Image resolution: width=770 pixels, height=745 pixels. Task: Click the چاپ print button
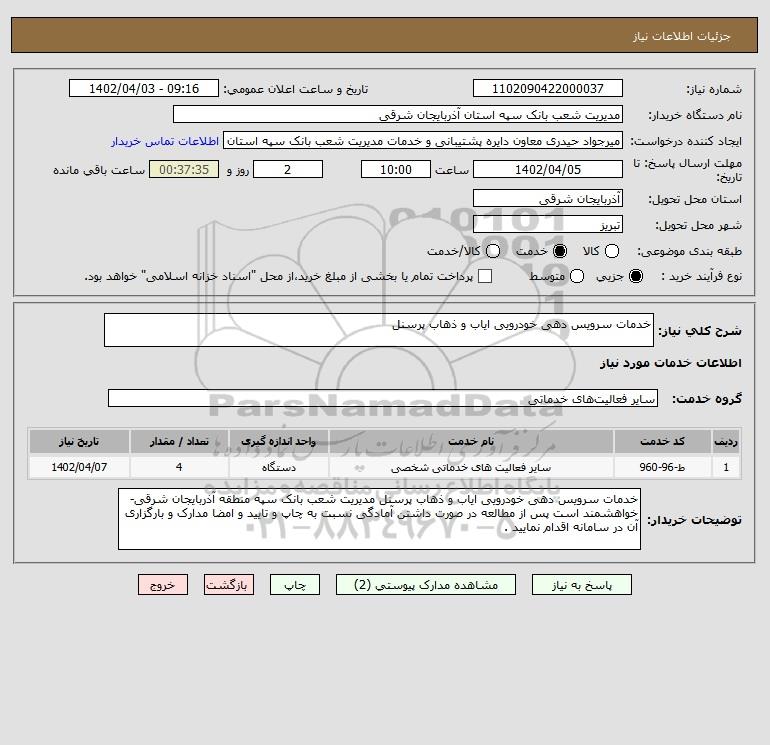[295, 585]
